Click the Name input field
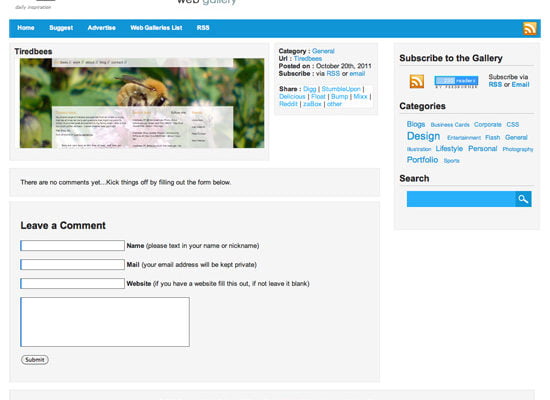Screen dimensions: 550x400 [72, 246]
